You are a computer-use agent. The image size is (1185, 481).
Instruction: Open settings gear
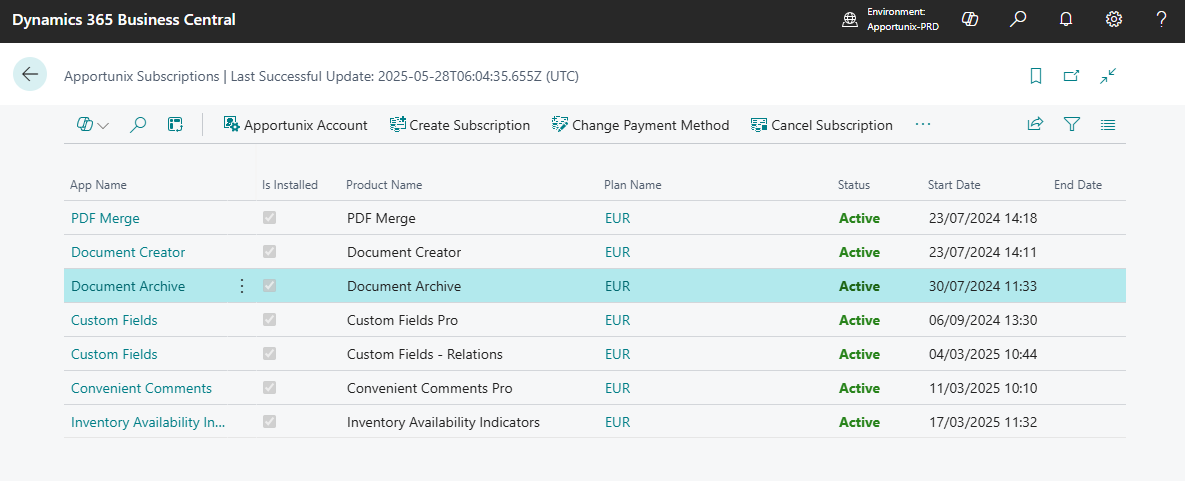(1114, 20)
